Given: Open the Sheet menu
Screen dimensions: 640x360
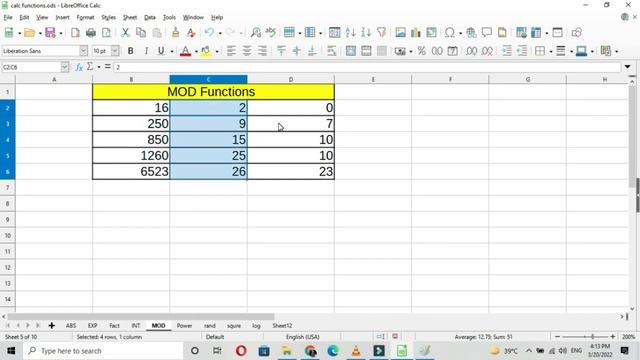Looking at the screenshot, I should pos(130,18).
